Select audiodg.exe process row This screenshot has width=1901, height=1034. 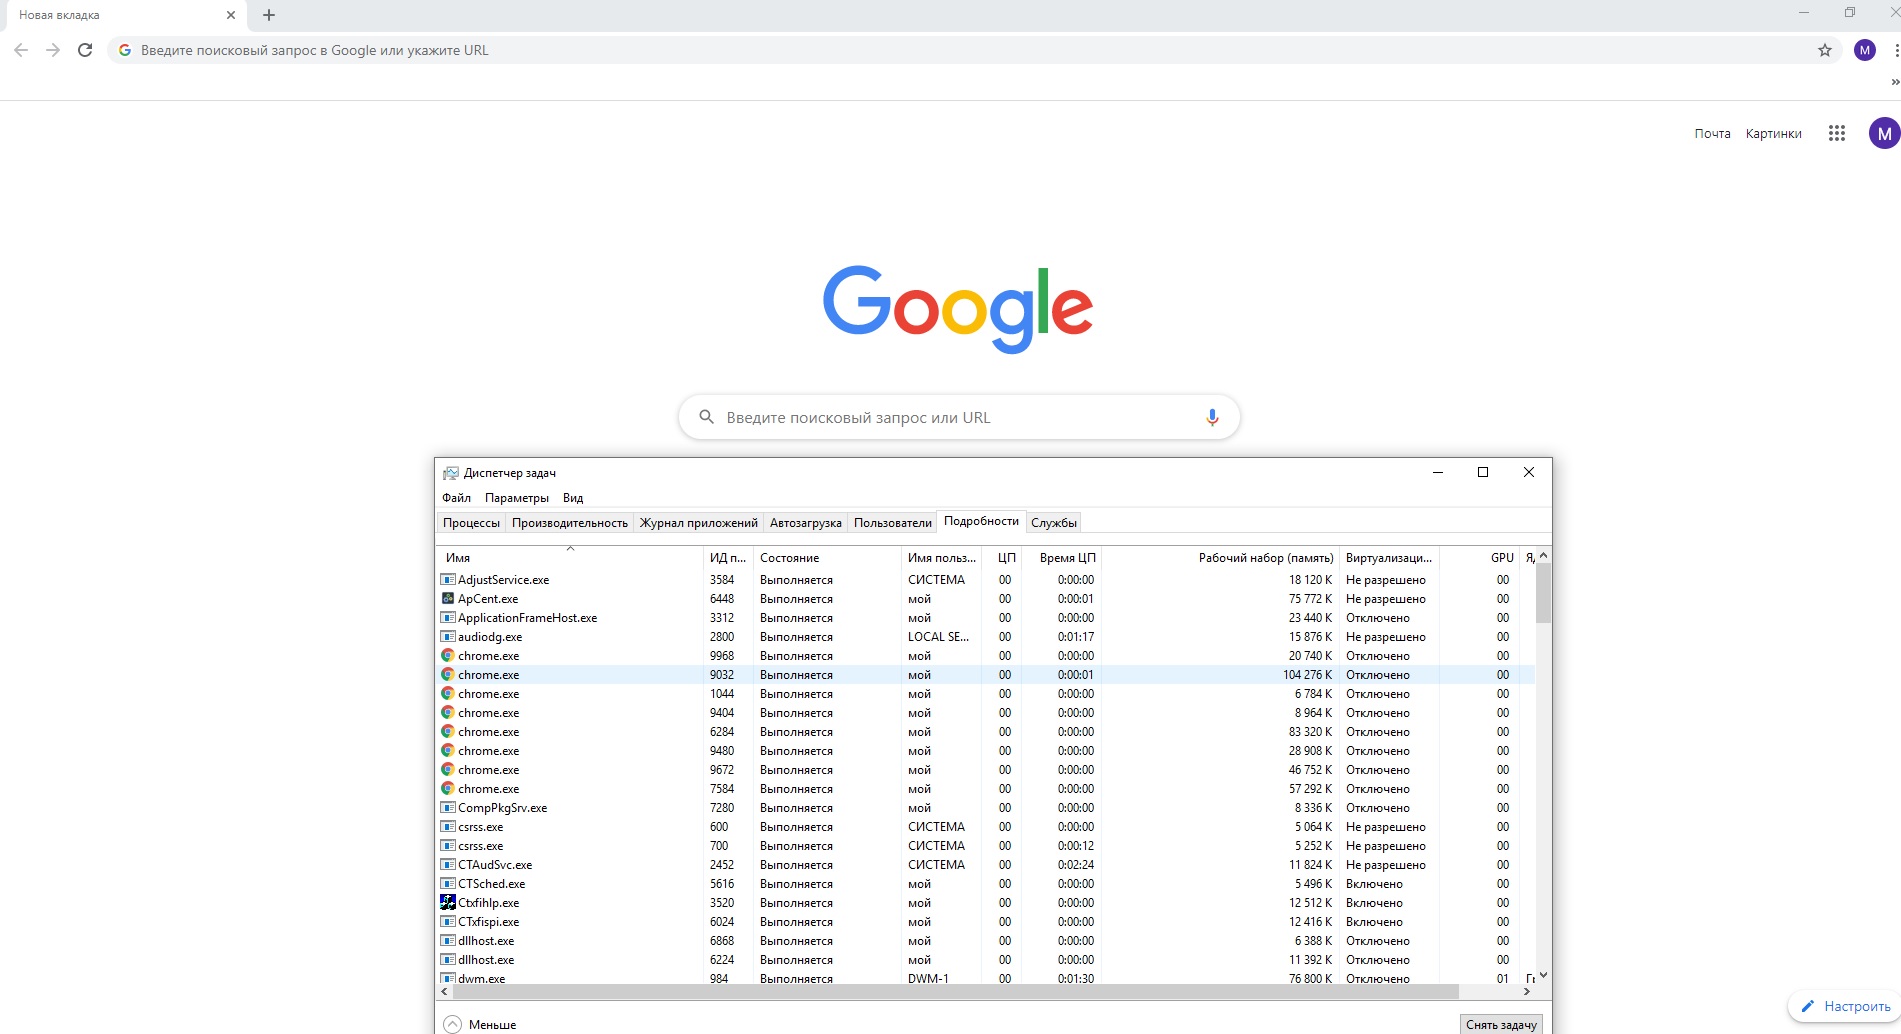click(986, 637)
